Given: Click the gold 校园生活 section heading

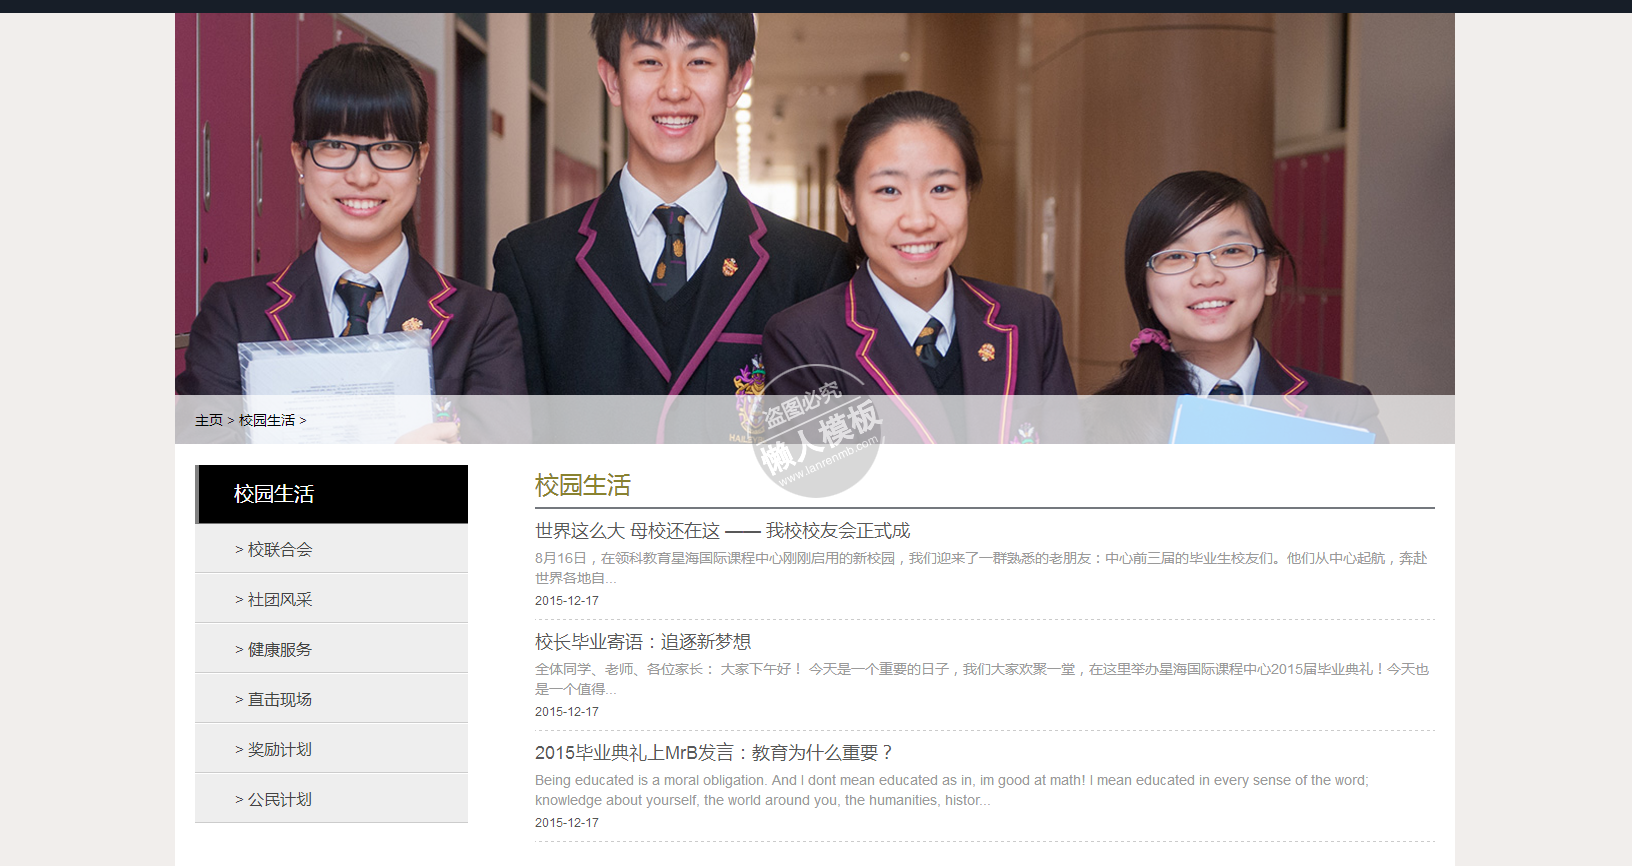Looking at the screenshot, I should pyautogui.click(x=582, y=486).
